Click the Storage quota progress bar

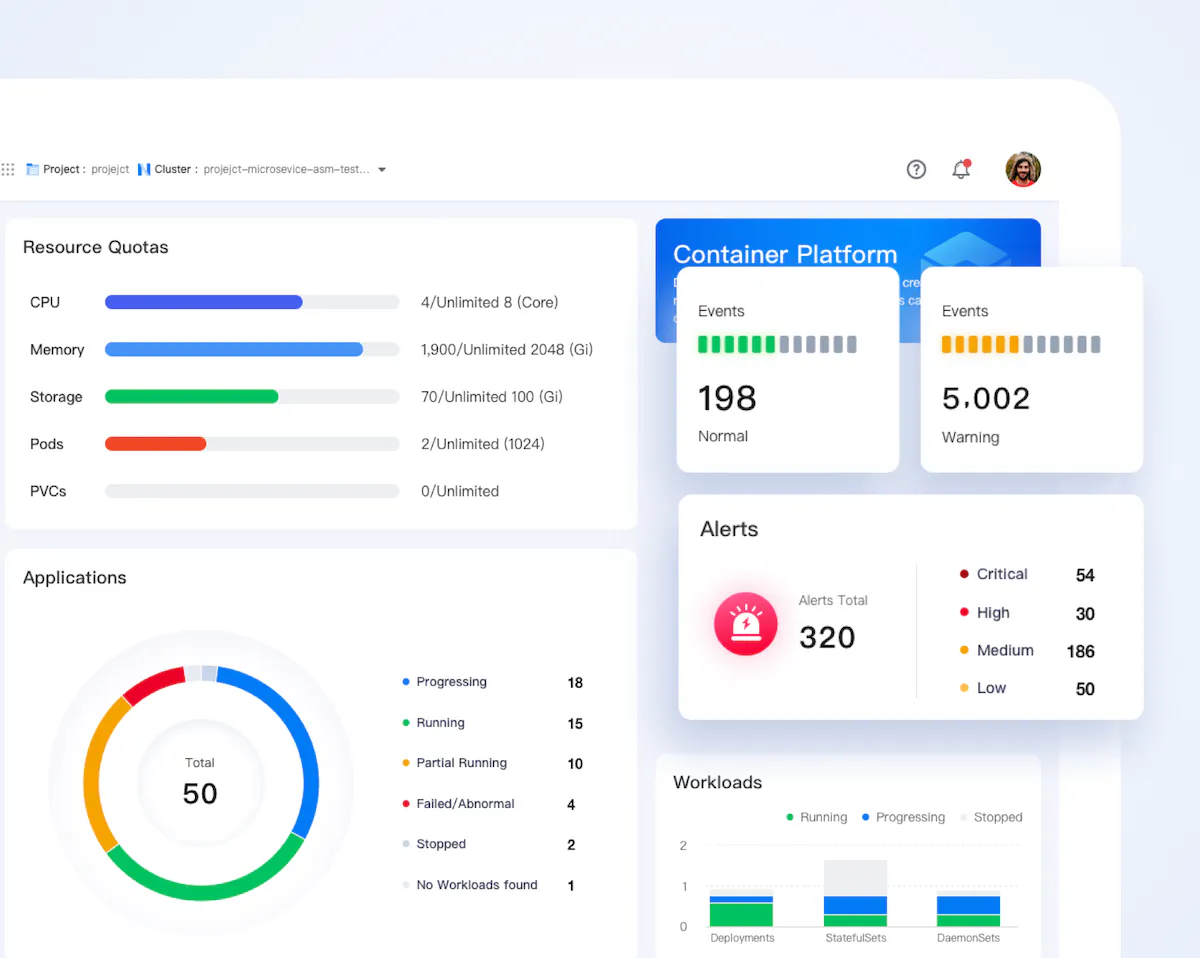[x=252, y=397]
